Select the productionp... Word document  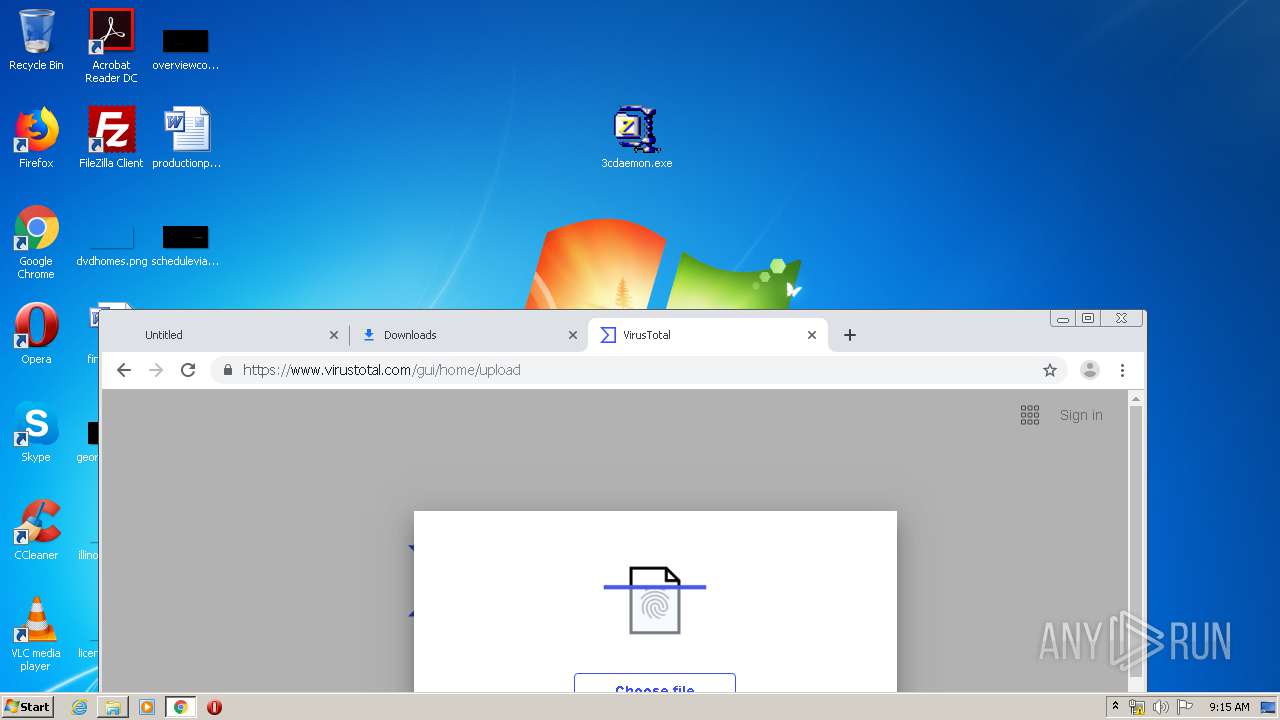click(x=186, y=138)
